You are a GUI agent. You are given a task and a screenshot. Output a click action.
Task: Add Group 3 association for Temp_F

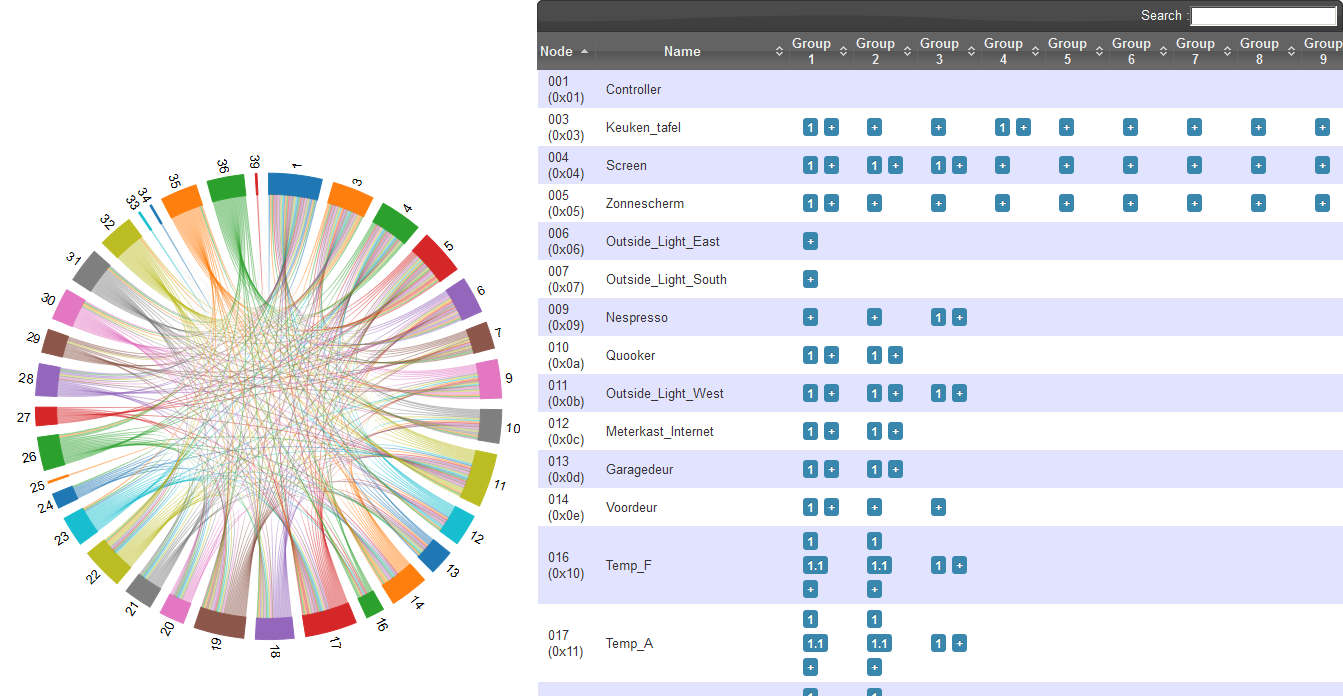click(959, 565)
